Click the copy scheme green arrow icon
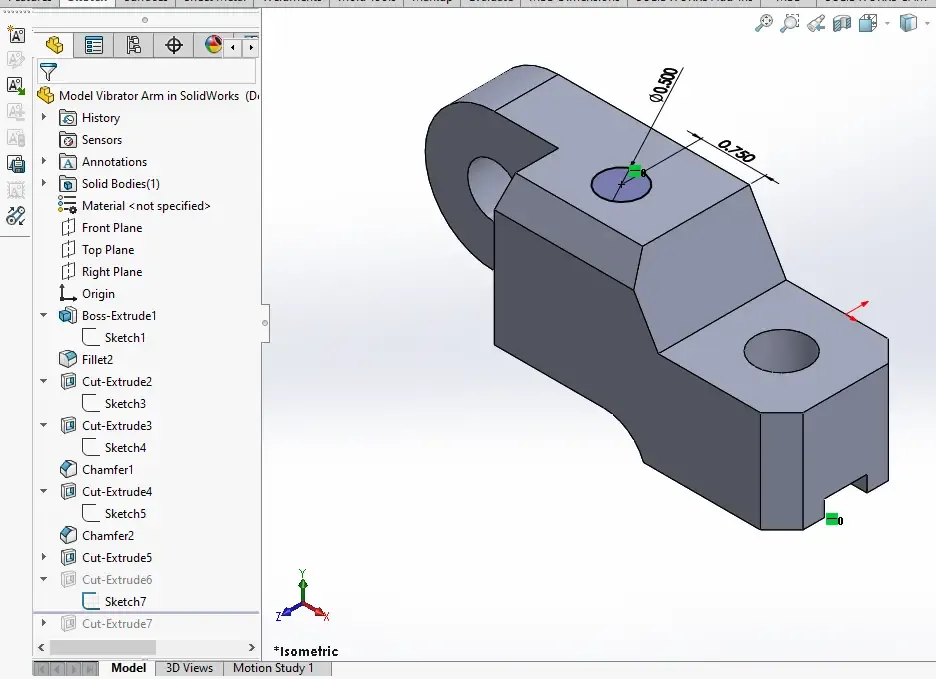Screen dimensions: 936x679 (16, 85)
